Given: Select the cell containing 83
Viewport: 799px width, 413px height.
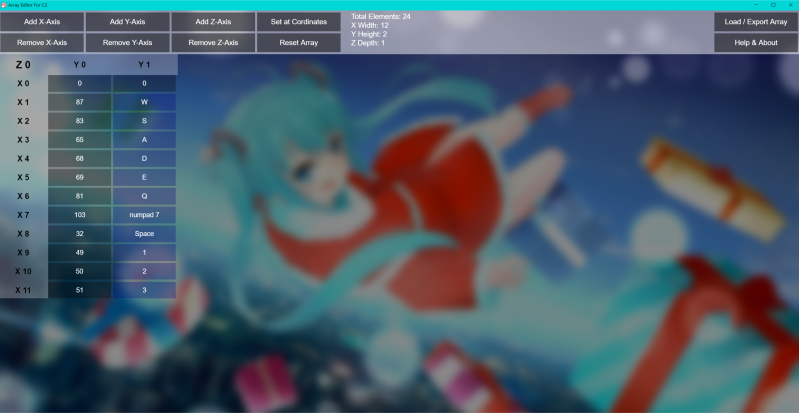Looking at the screenshot, I should click(x=79, y=121).
